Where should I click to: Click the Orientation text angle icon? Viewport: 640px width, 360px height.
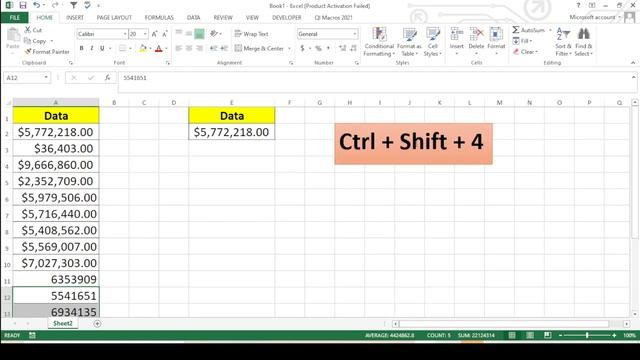click(x=214, y=33)
